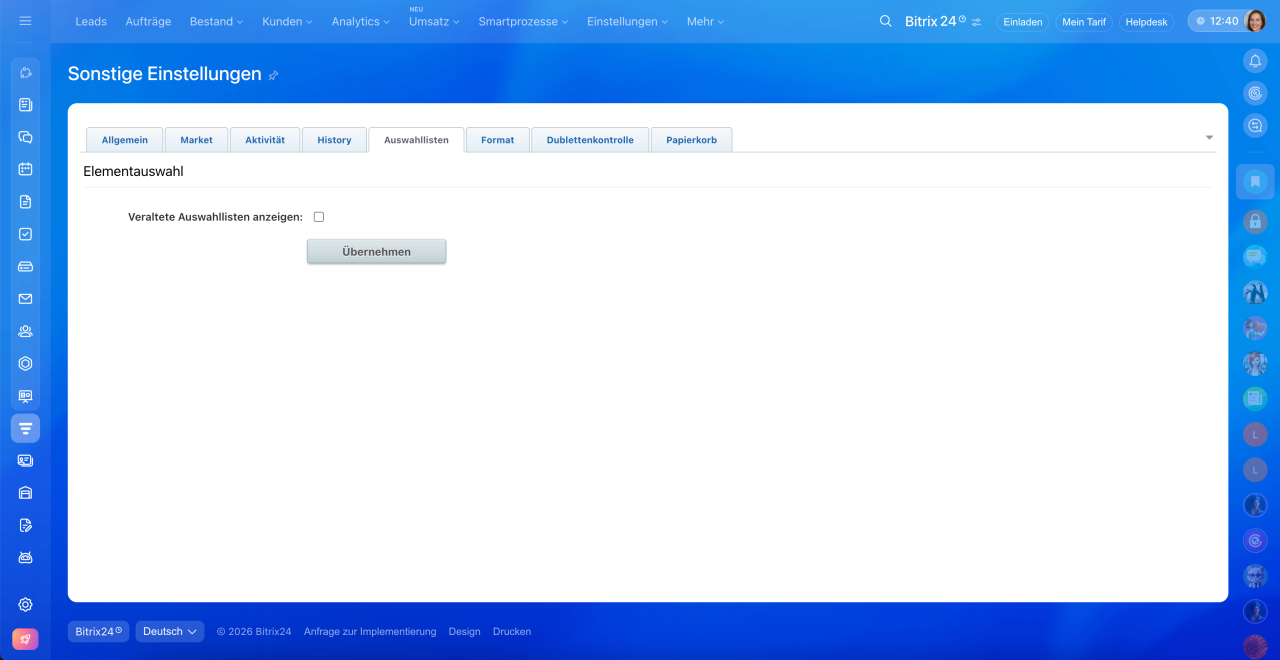
Task: Switch to the Format tab
Action: [x=497, y=140]
